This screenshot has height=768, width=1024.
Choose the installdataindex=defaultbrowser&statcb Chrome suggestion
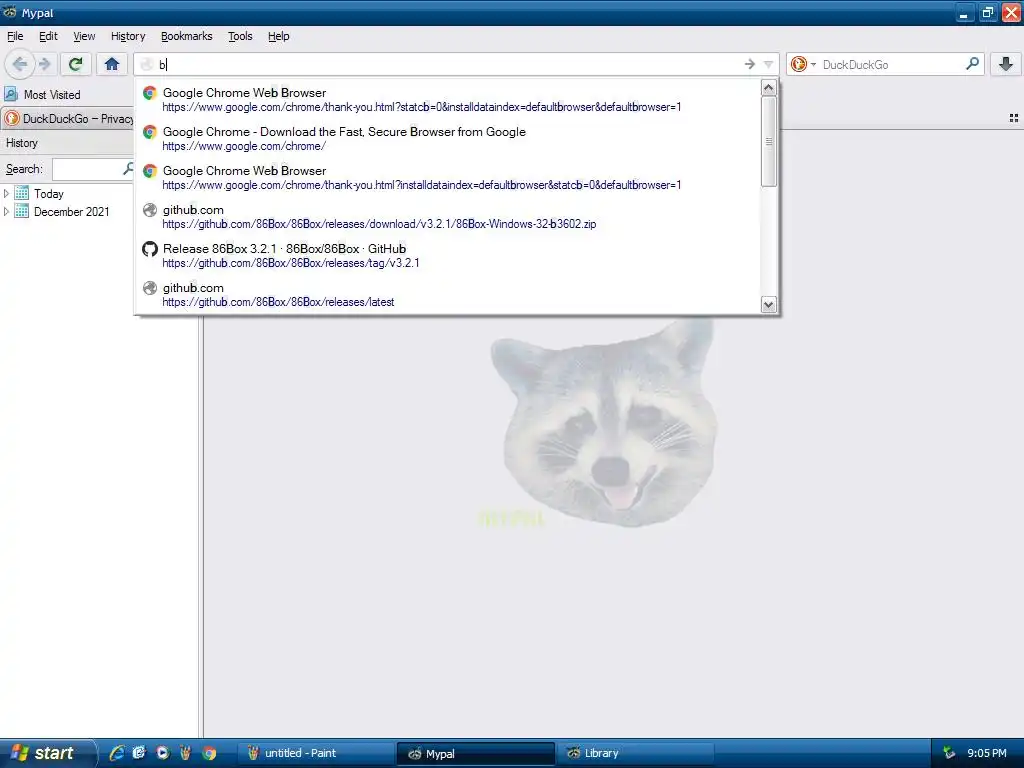448,178
